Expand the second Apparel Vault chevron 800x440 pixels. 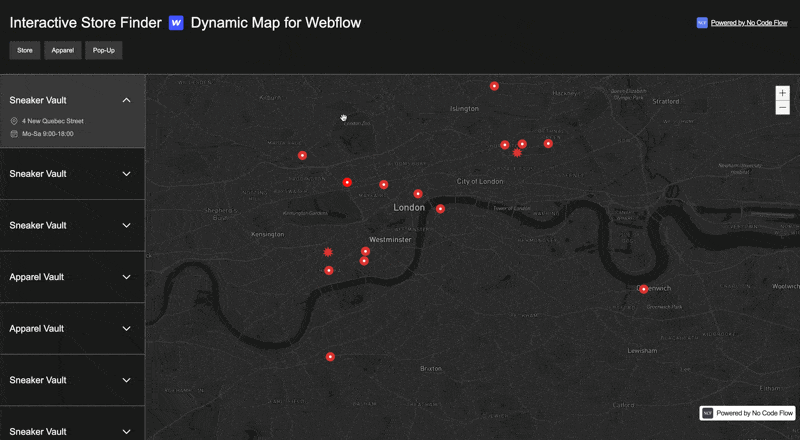tap(127, 328)
